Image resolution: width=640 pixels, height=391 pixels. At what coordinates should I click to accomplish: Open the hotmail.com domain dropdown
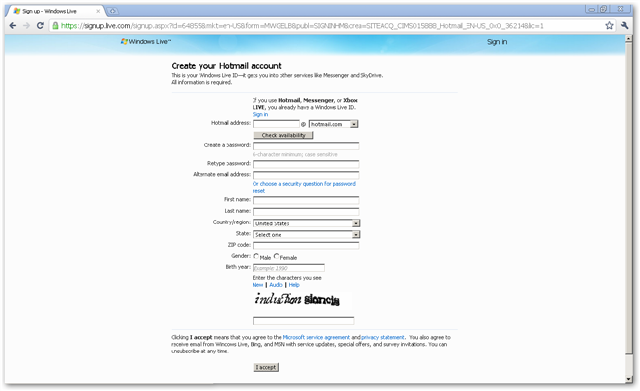tap(333, 124)
